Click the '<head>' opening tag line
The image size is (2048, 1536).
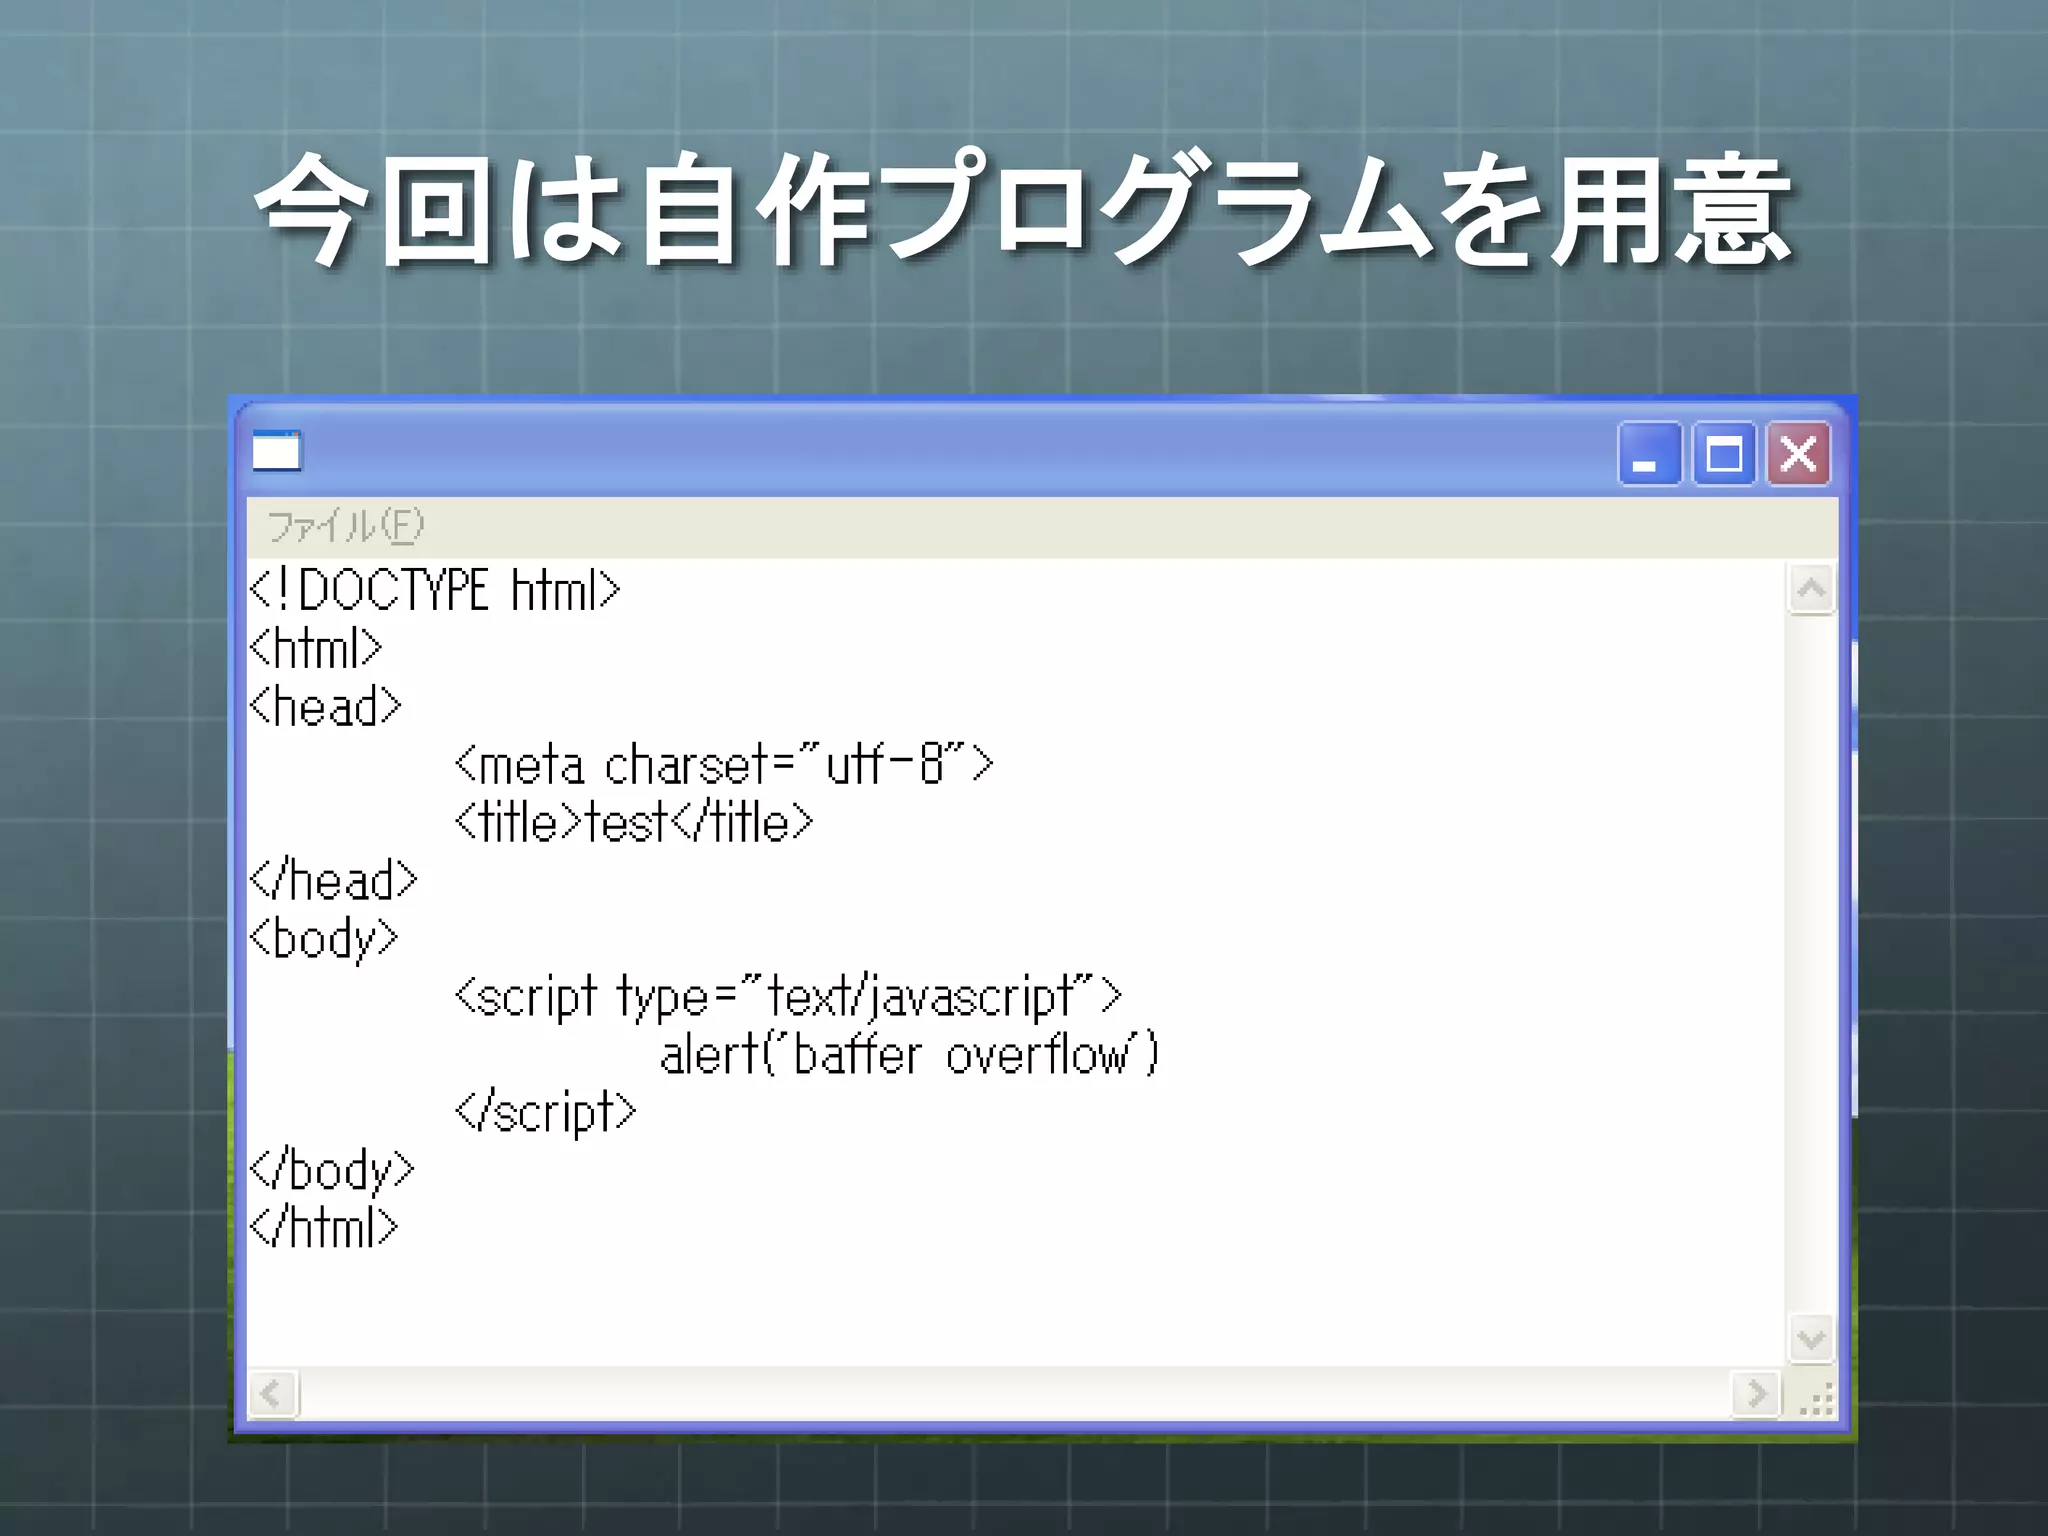[325, 706]
